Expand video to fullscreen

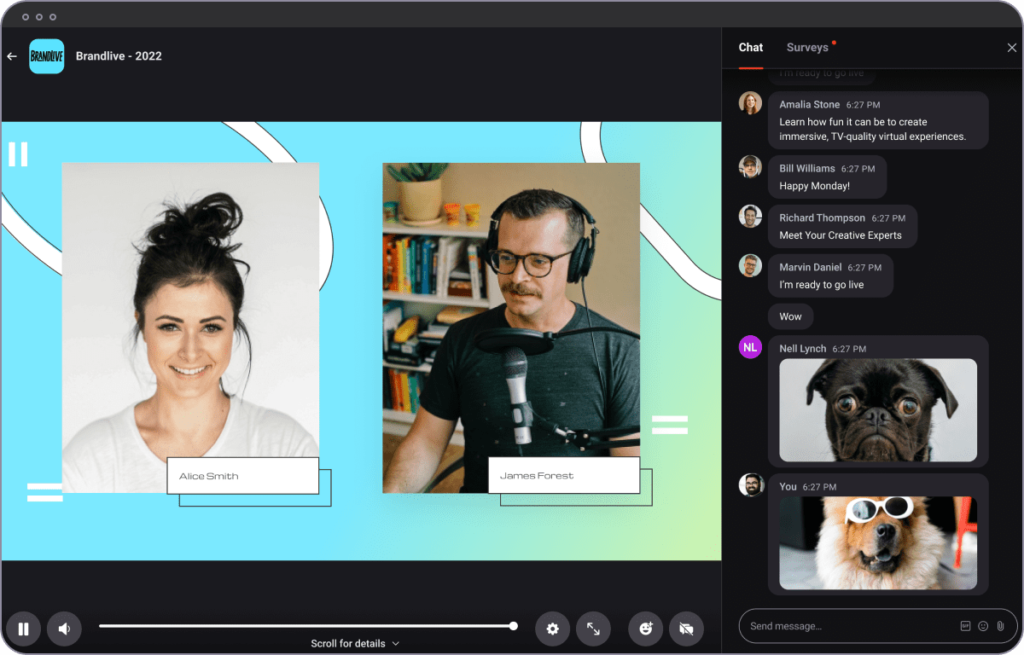[593, 629]
